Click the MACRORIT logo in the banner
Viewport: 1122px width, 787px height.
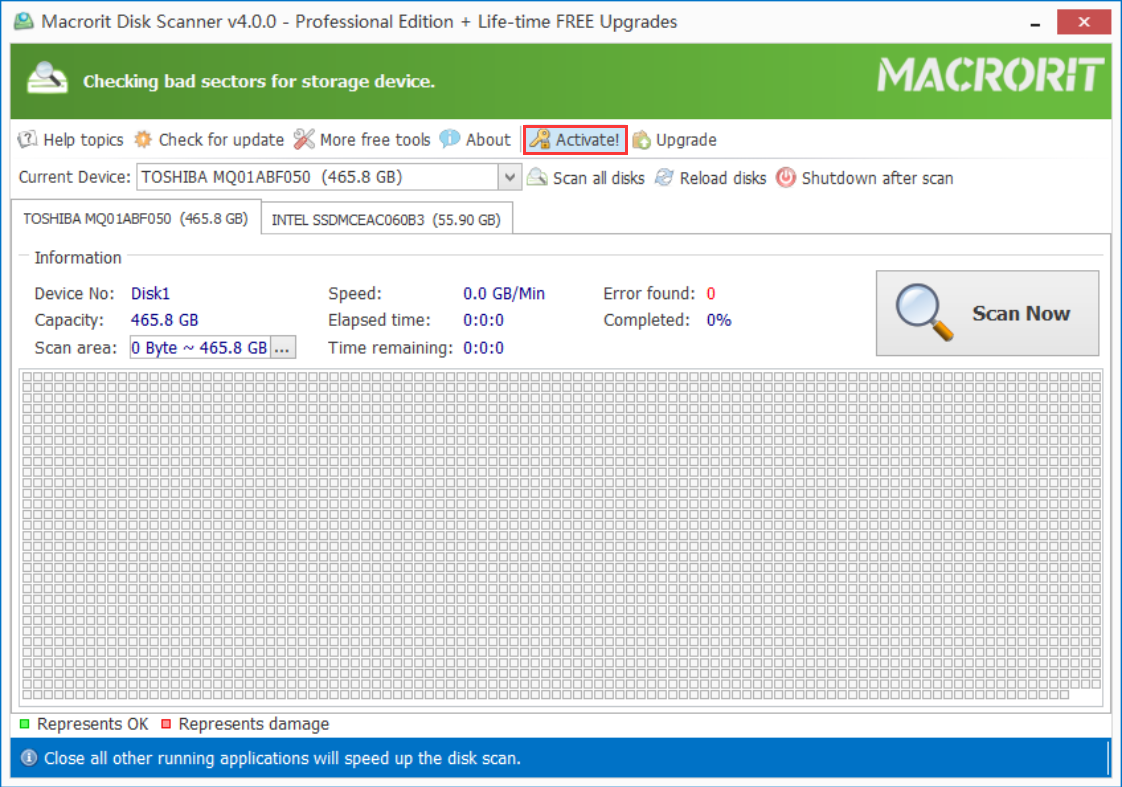point(991,75)
